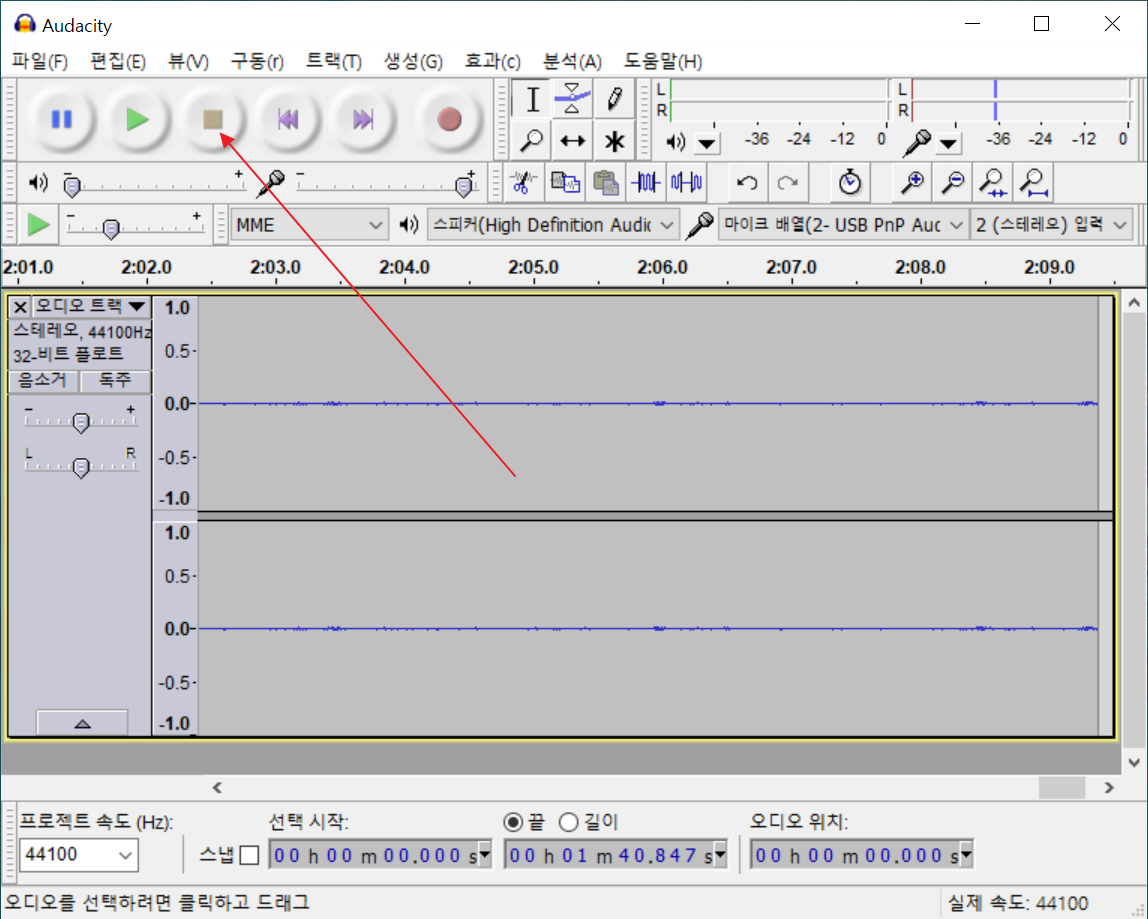
Task: Open the end time format arrow
Action: [x=720, y=854]
